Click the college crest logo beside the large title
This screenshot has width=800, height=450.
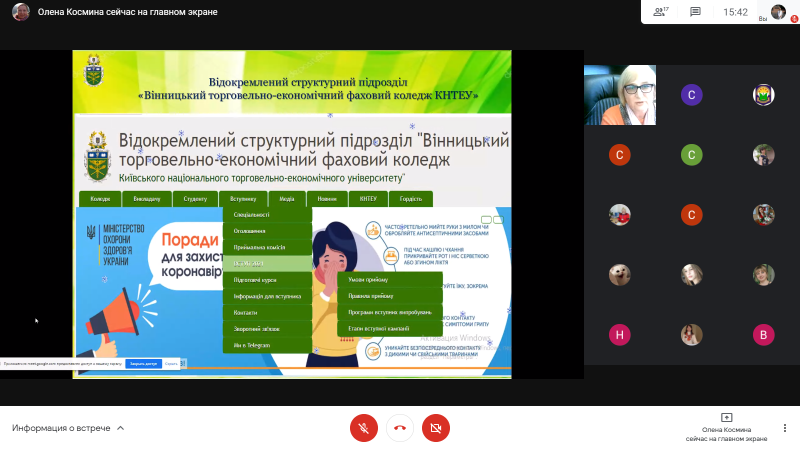tap(97, 157)
